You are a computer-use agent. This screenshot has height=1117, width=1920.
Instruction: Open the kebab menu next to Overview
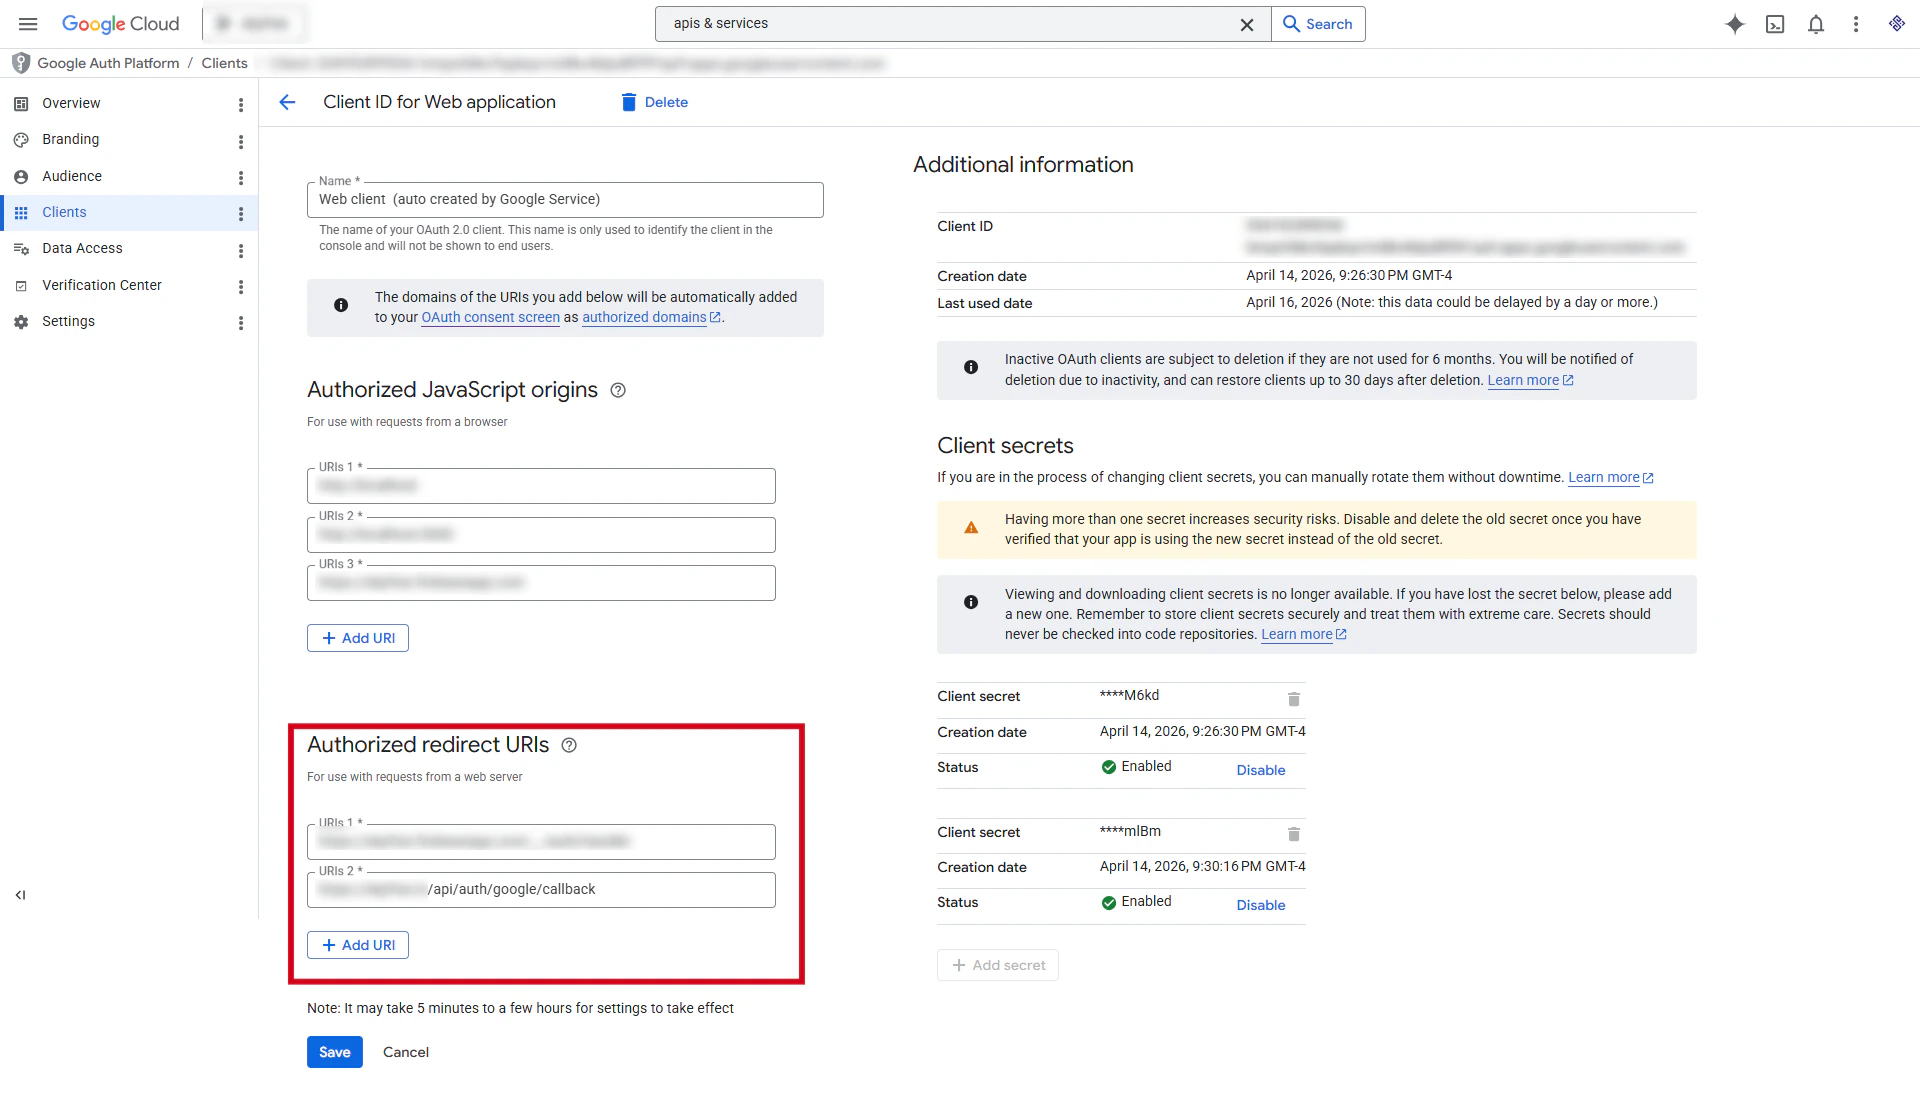240,105
